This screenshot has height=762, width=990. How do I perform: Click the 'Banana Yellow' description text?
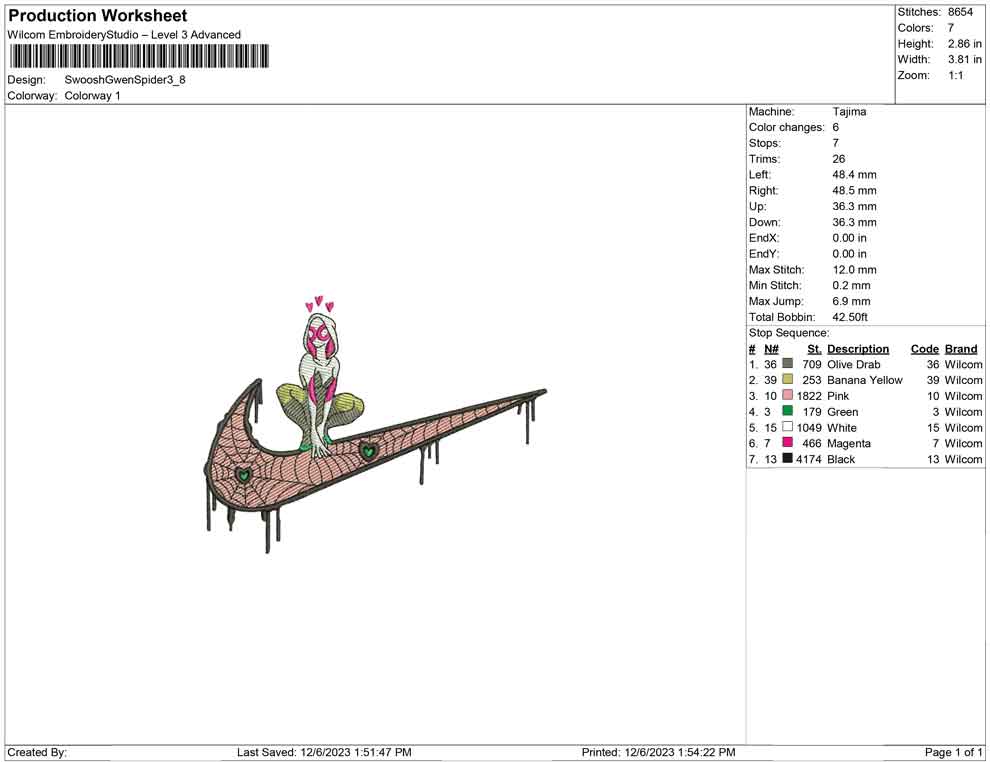pyautogui.click(x=865, y=380)
